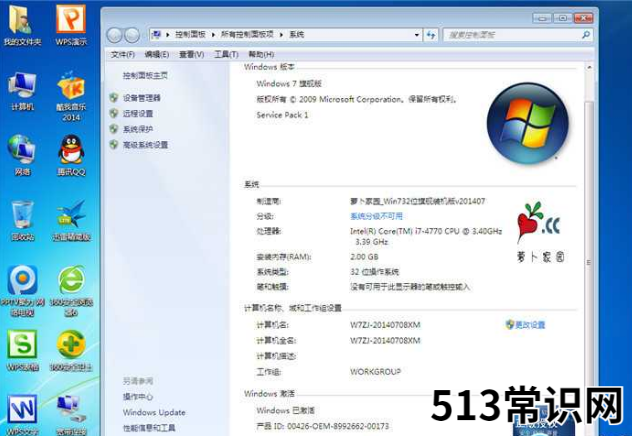This screenshot has height=436, width=632.
Task: Click the forward navigation arrow button
Action: [132, 35]
